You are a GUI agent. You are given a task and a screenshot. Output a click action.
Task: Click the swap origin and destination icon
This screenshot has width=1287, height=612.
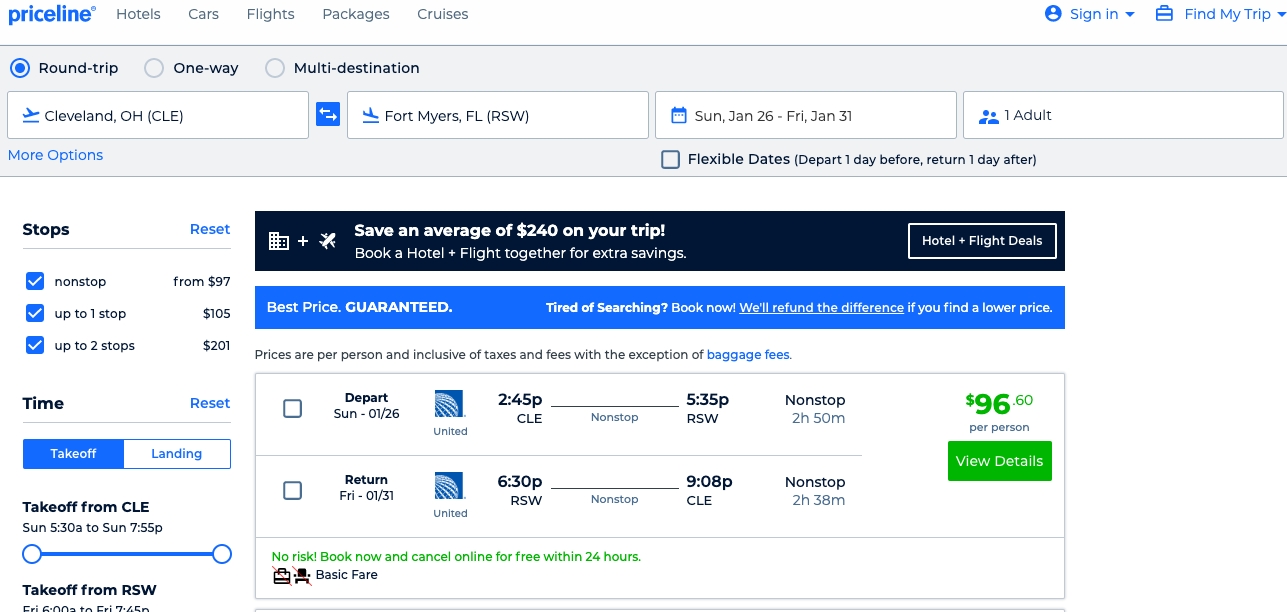tap(328, 114)
